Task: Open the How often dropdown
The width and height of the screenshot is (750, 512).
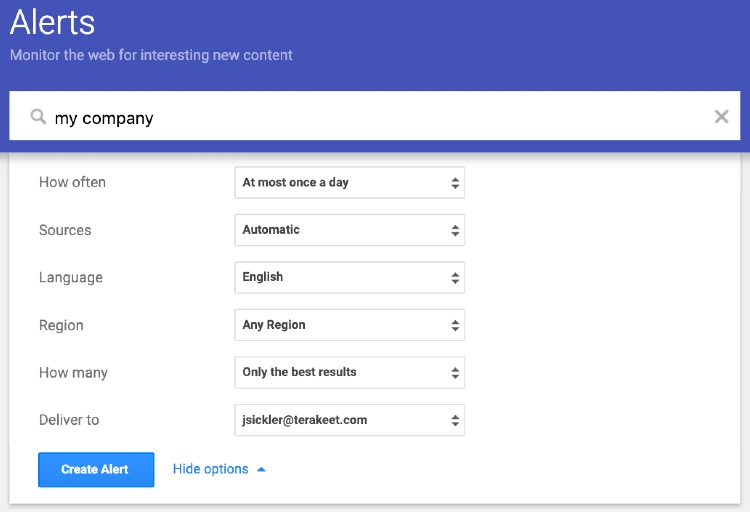Action: tap(350, 182)
